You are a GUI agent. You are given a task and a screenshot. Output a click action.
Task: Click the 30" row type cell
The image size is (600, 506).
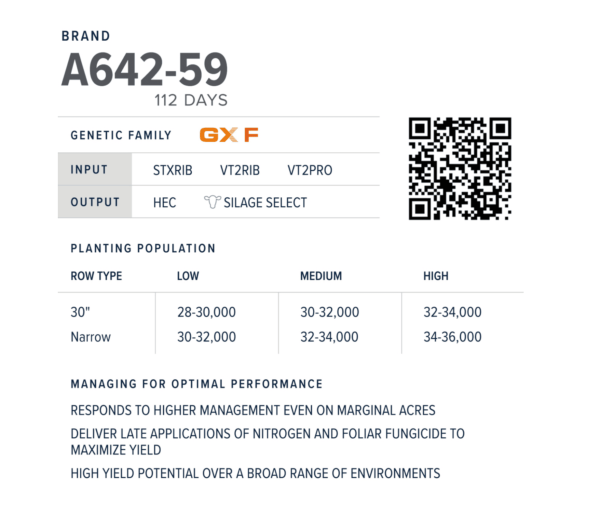80,312
